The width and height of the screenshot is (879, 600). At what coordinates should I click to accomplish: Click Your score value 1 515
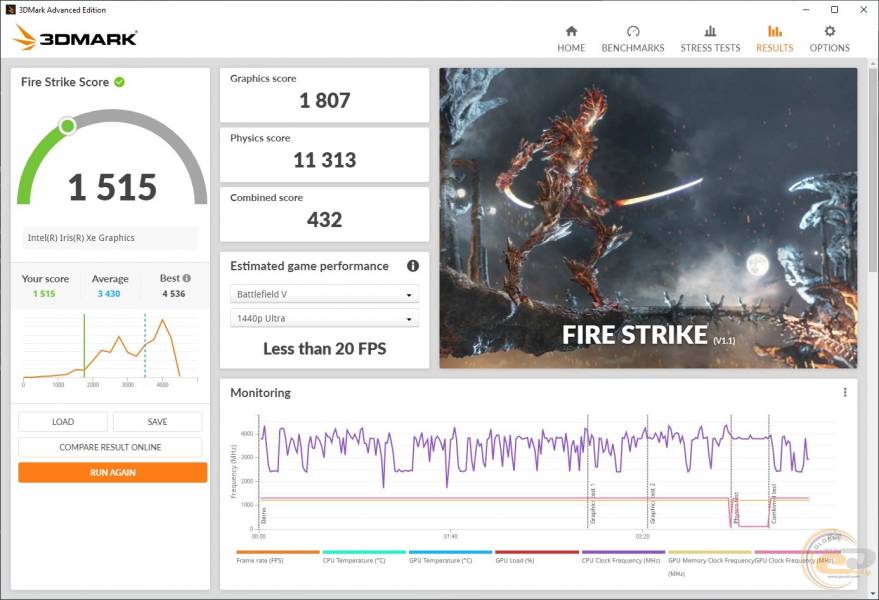[x=44, y=293]
